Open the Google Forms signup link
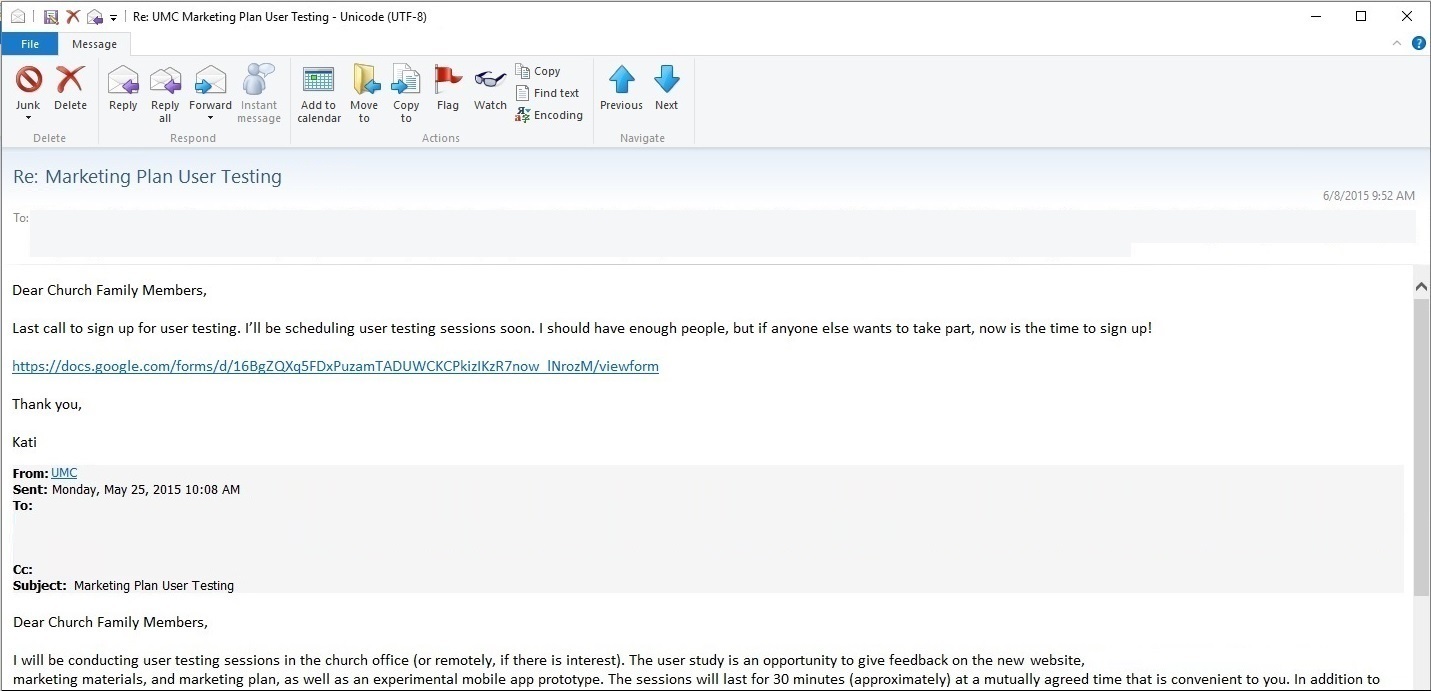The image size is (1431, 691). pos(335,366)
